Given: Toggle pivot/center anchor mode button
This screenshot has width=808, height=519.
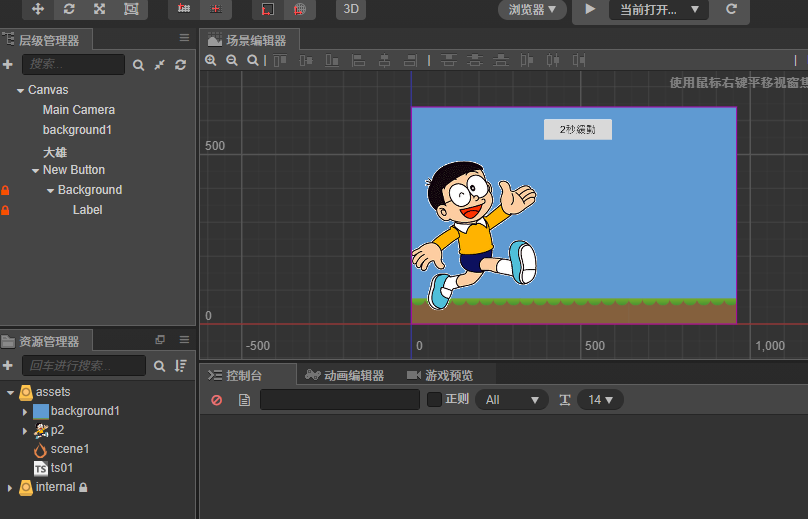Looking at the screenshot, I should click(184, 9).
